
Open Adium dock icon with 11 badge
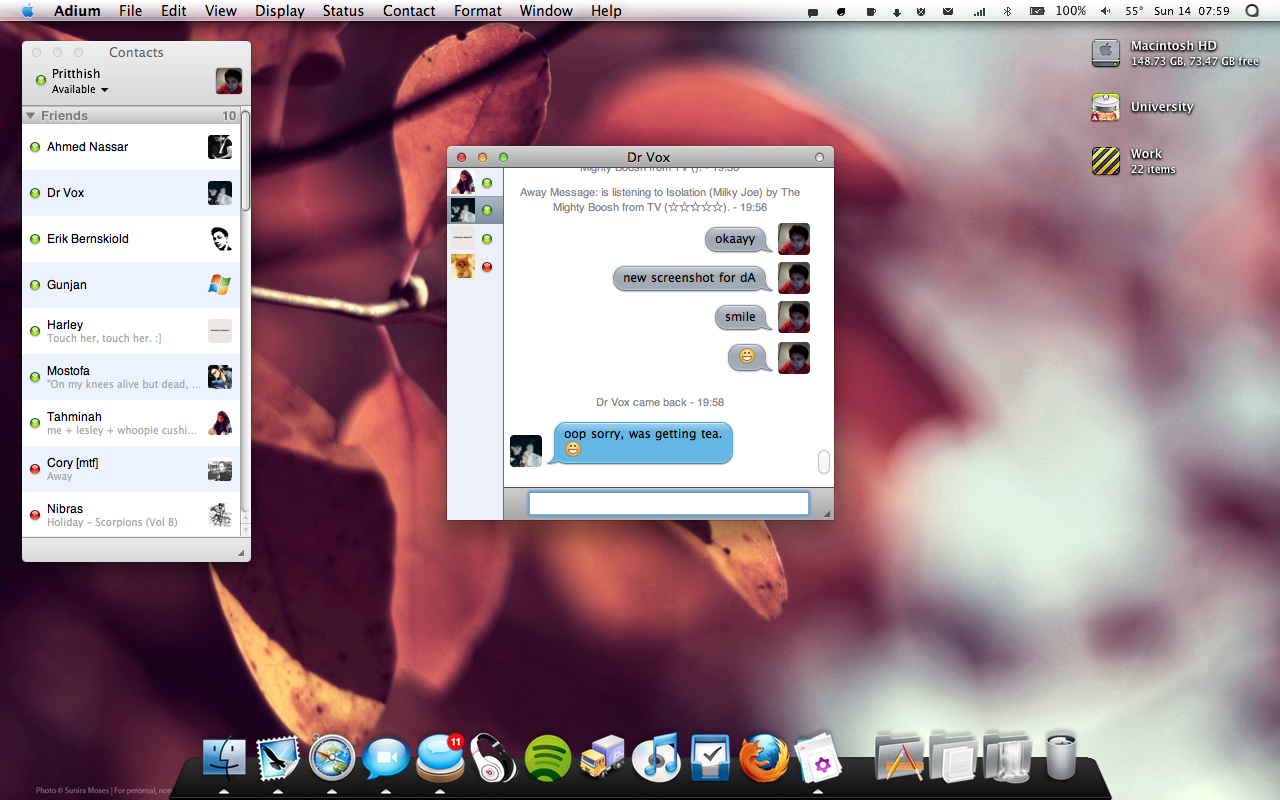440,758
